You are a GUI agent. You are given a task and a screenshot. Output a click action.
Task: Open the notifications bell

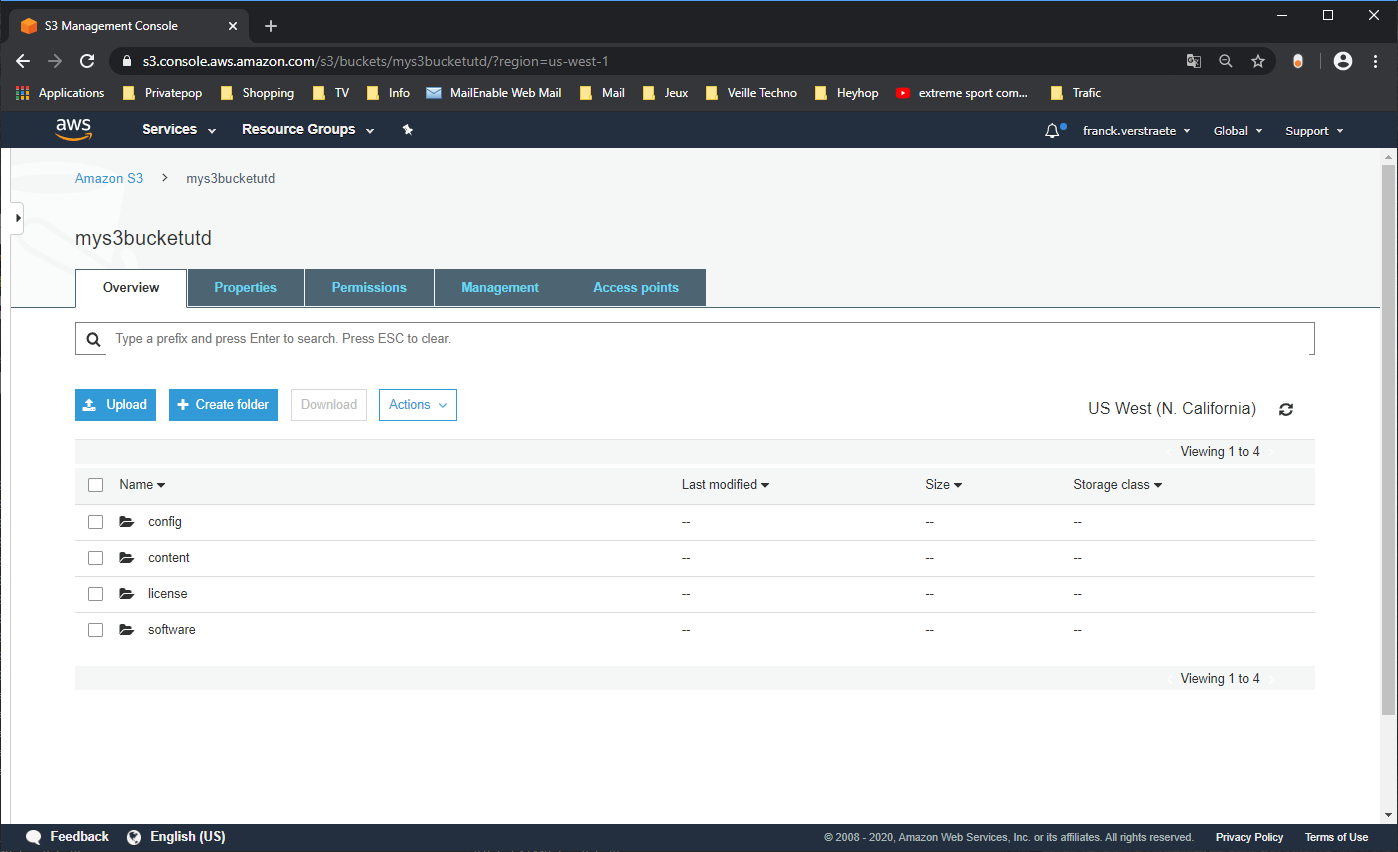tap(1052, 131)
